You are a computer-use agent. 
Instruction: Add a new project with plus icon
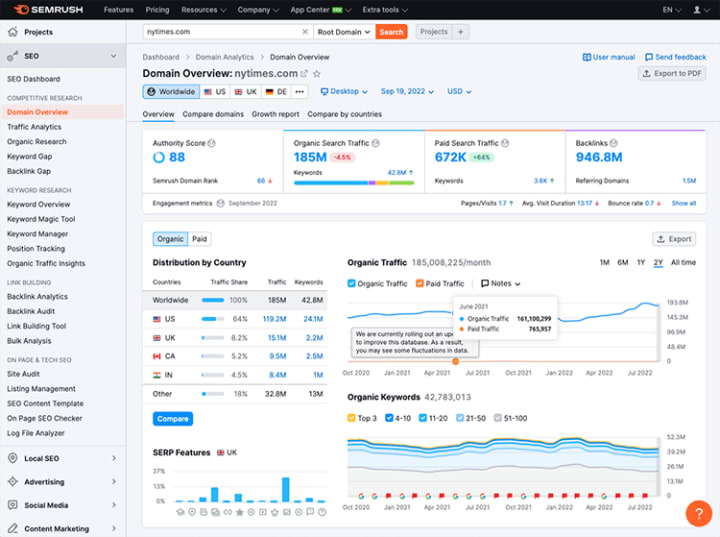461,32
